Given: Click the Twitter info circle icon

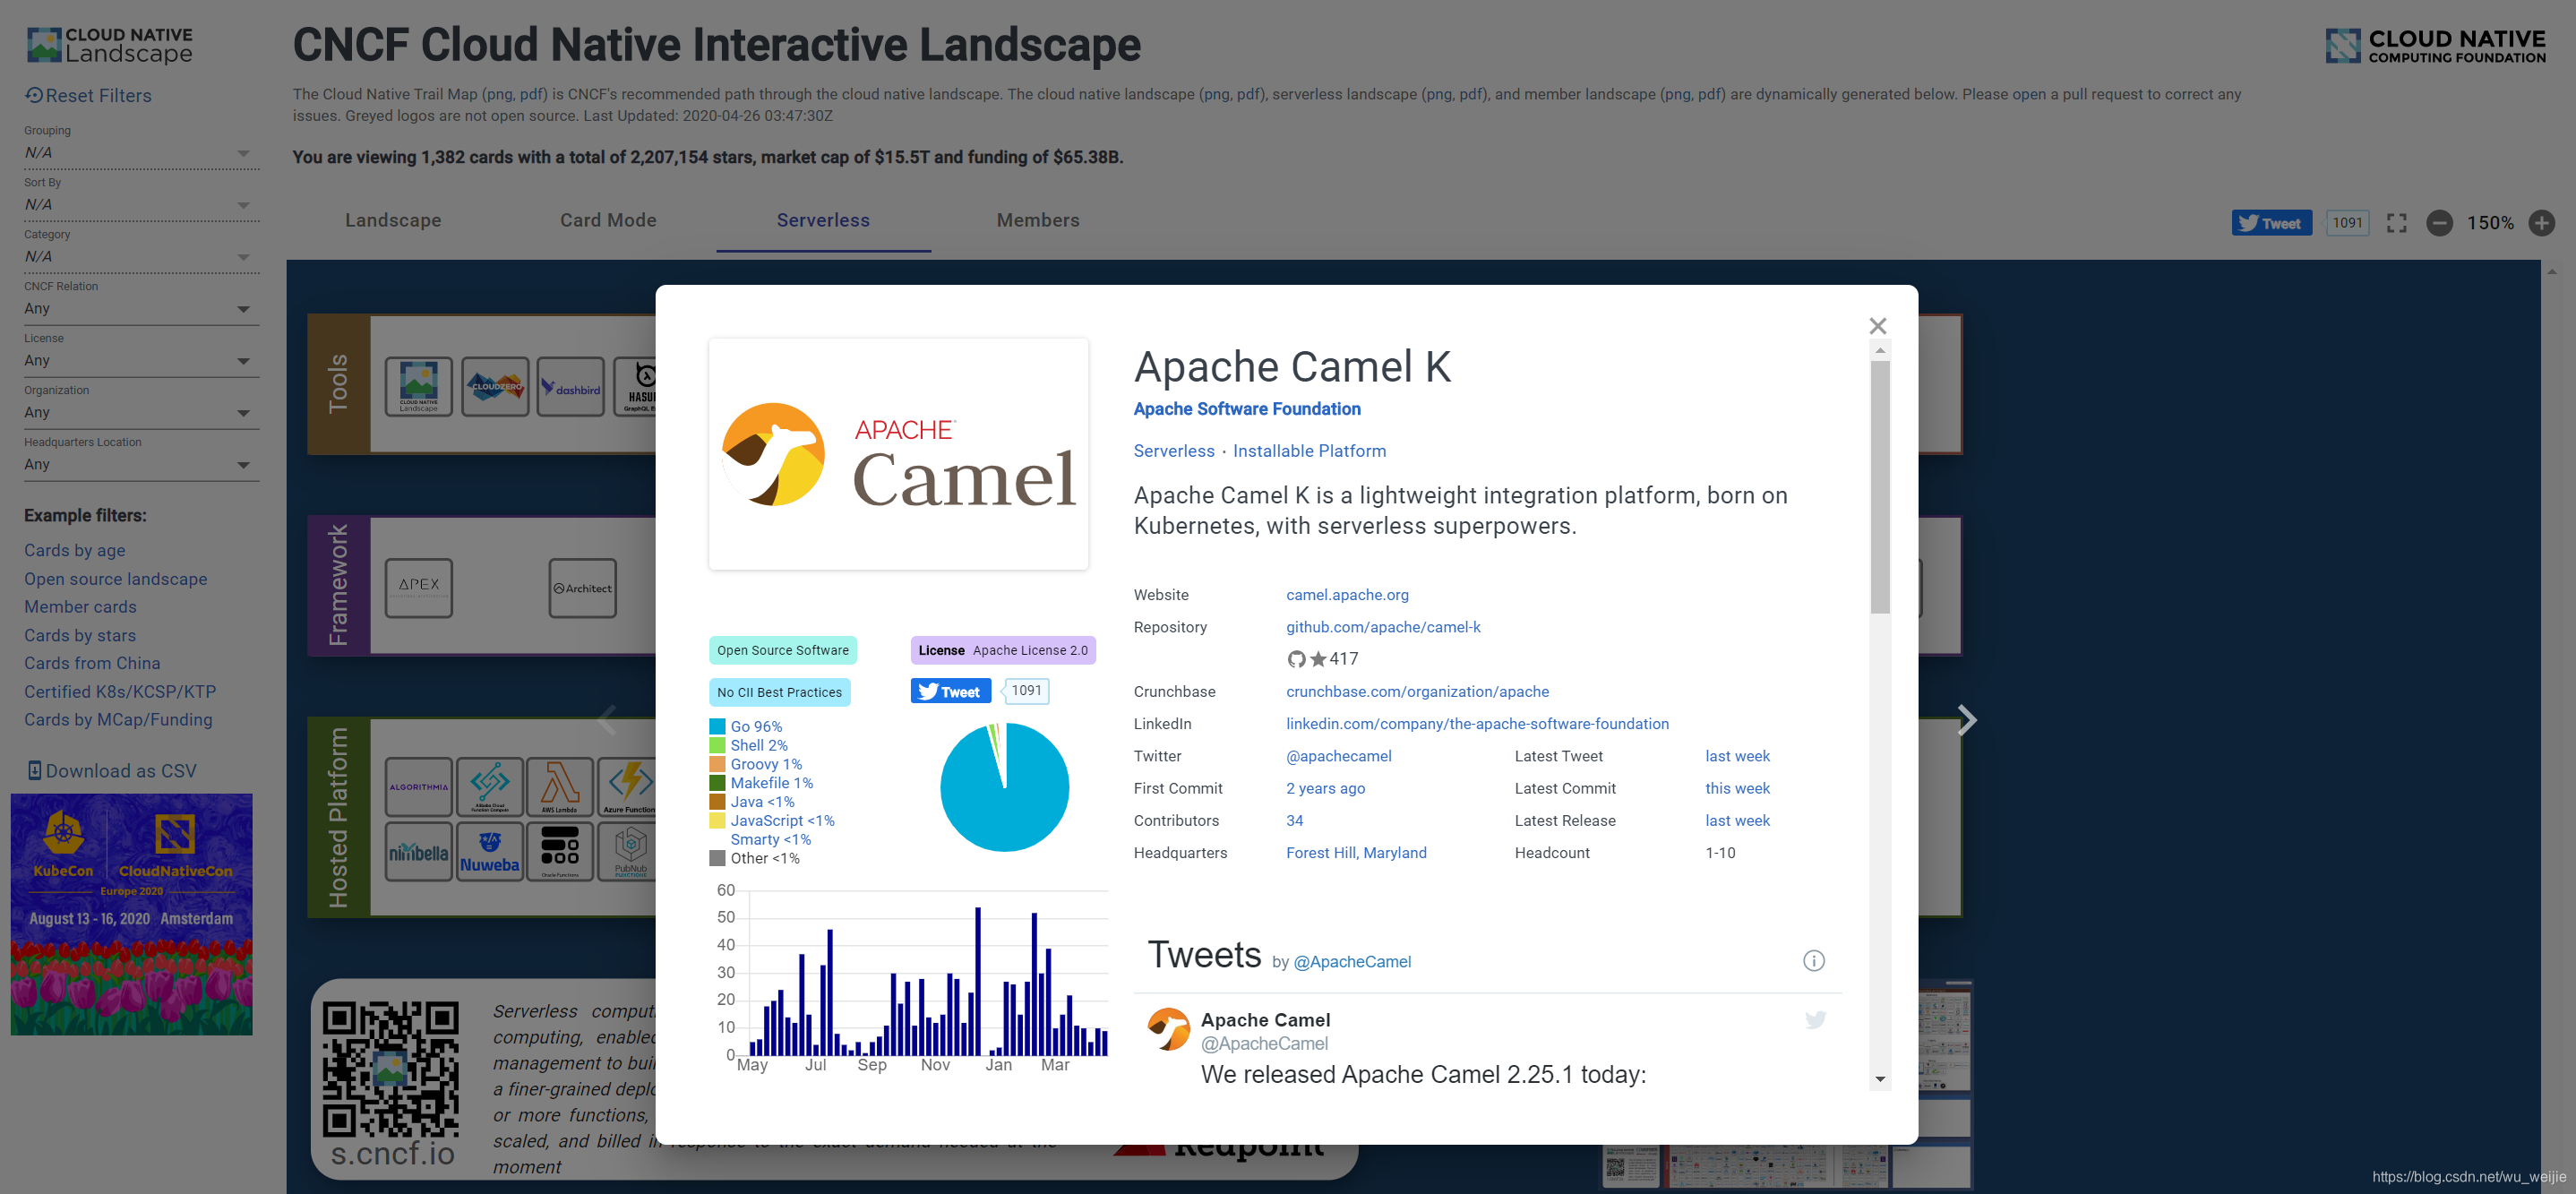Looking at the screenshot, I should 1813,961.
